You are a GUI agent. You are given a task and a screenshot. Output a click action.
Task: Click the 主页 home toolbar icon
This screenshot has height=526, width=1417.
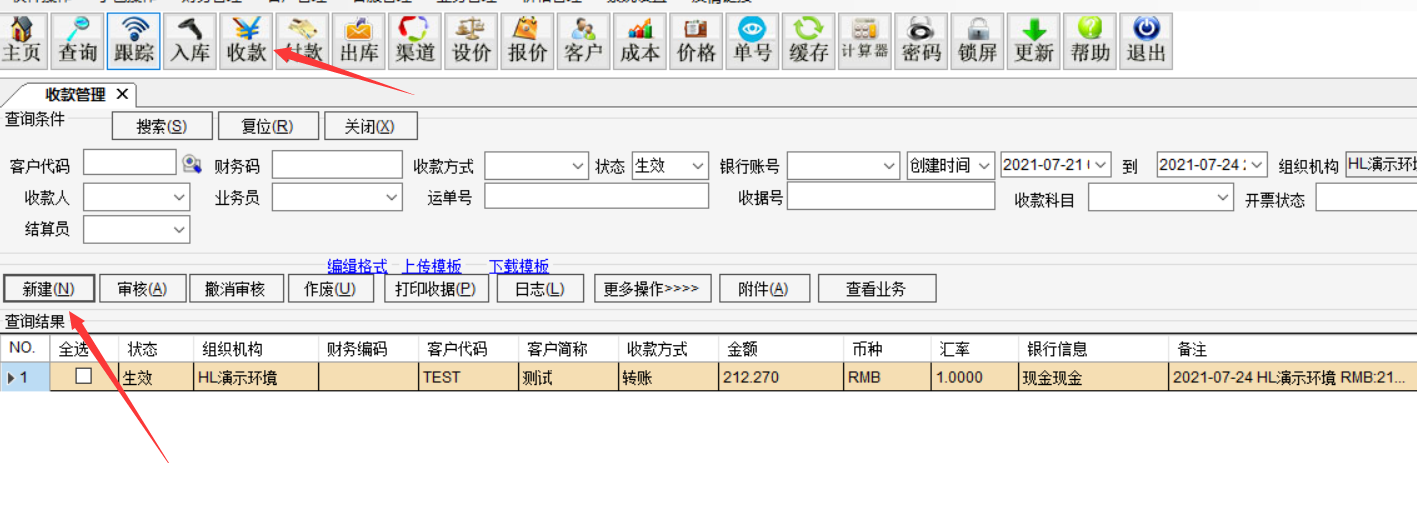click(x=22, y=41)
